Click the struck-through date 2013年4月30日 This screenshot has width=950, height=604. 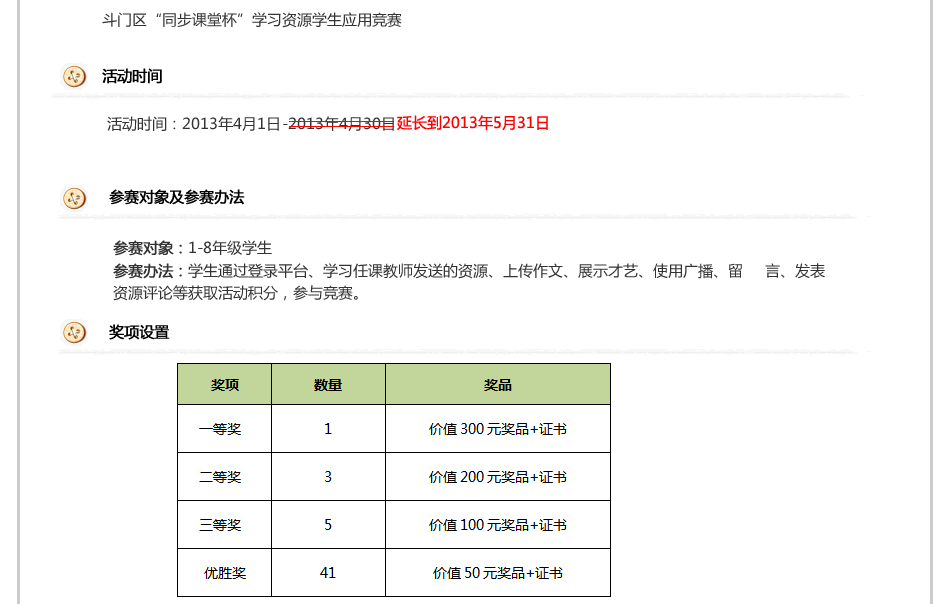tap(342, 124)
